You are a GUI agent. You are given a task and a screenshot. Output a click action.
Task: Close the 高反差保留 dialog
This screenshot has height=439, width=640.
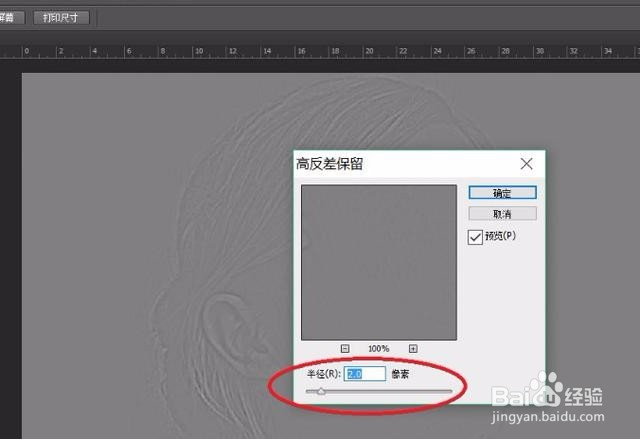[527, 164]
